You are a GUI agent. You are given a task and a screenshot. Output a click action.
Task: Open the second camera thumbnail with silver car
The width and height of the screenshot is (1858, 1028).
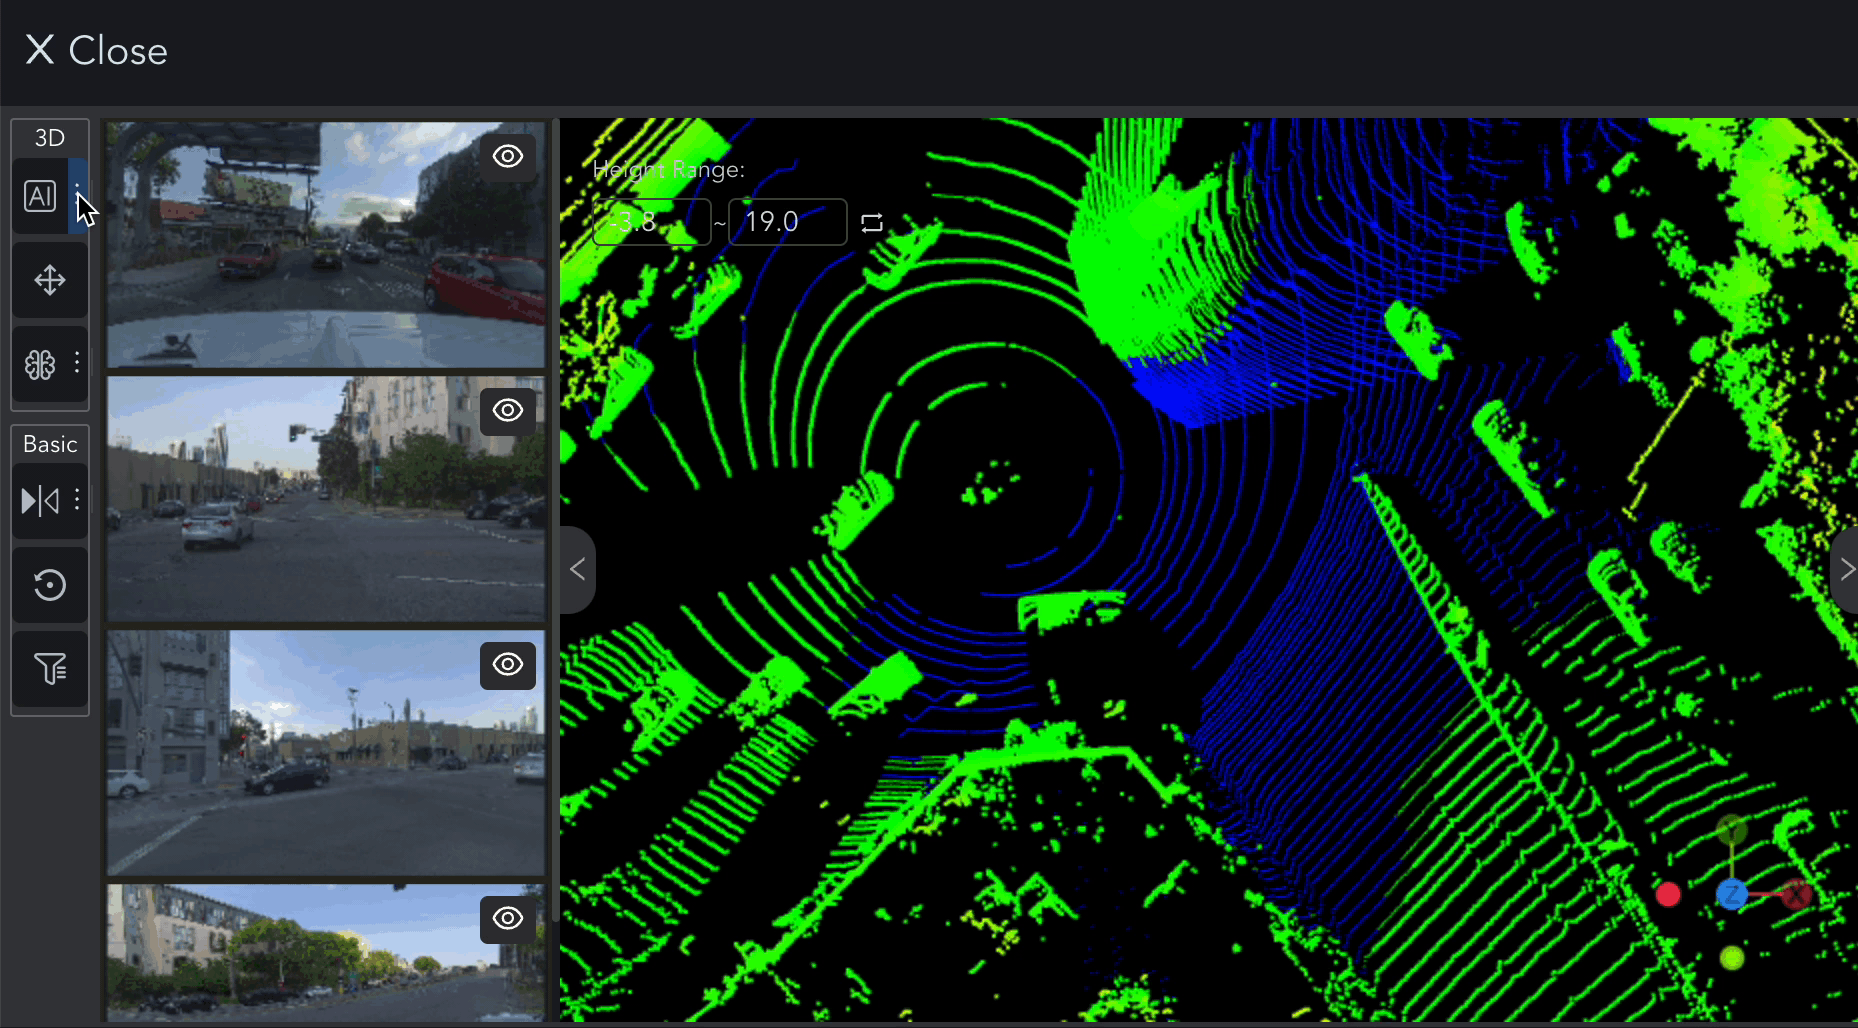(x=326, y=499)
